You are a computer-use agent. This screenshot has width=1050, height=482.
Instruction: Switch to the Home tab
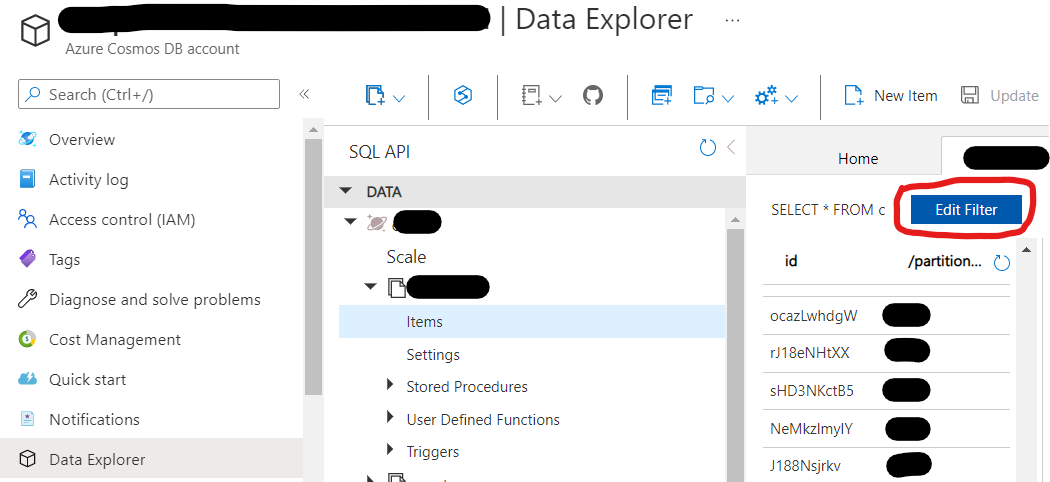857,158
